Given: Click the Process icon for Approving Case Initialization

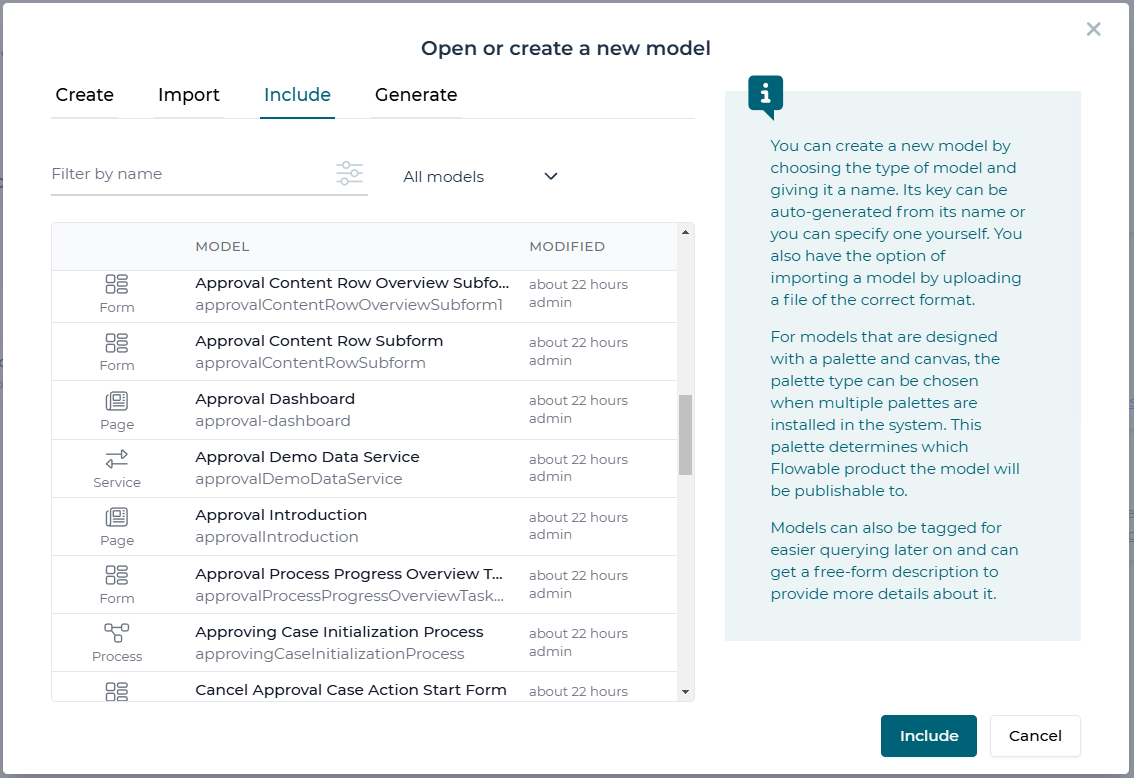Looking at the screenshot, I should coord(117,633).
